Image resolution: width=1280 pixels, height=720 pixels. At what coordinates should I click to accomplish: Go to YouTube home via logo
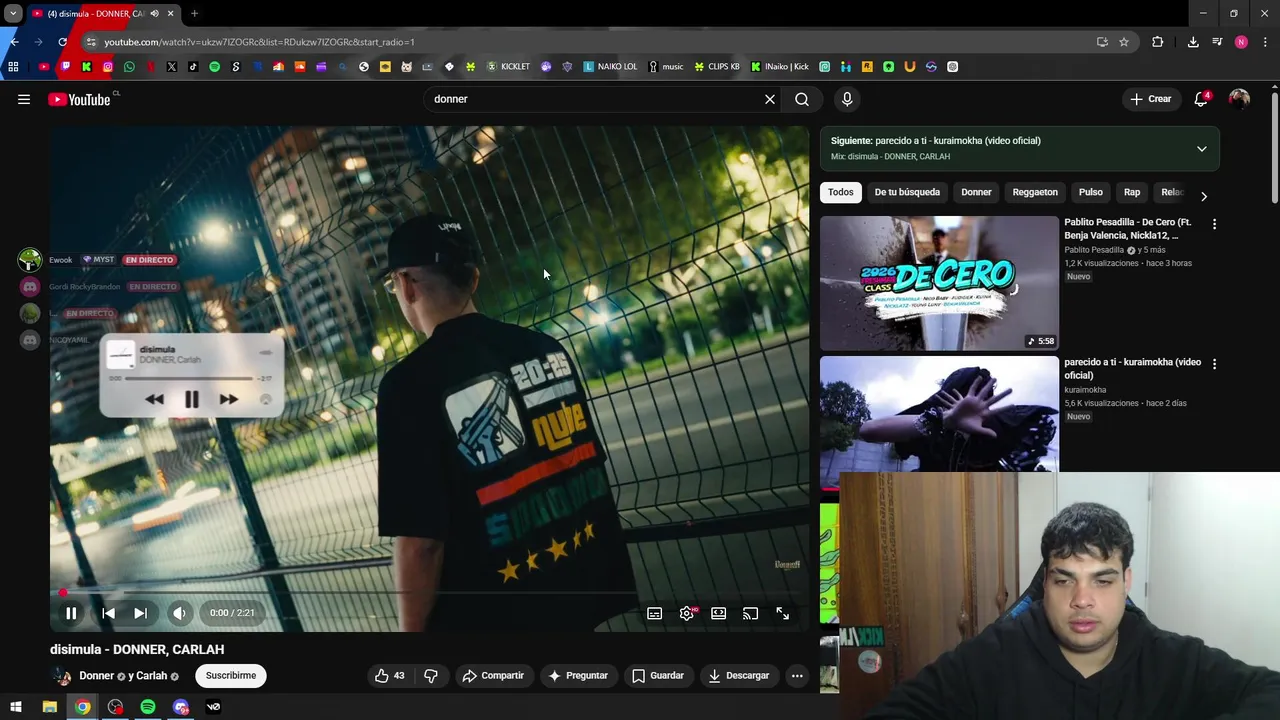point(79,99)
